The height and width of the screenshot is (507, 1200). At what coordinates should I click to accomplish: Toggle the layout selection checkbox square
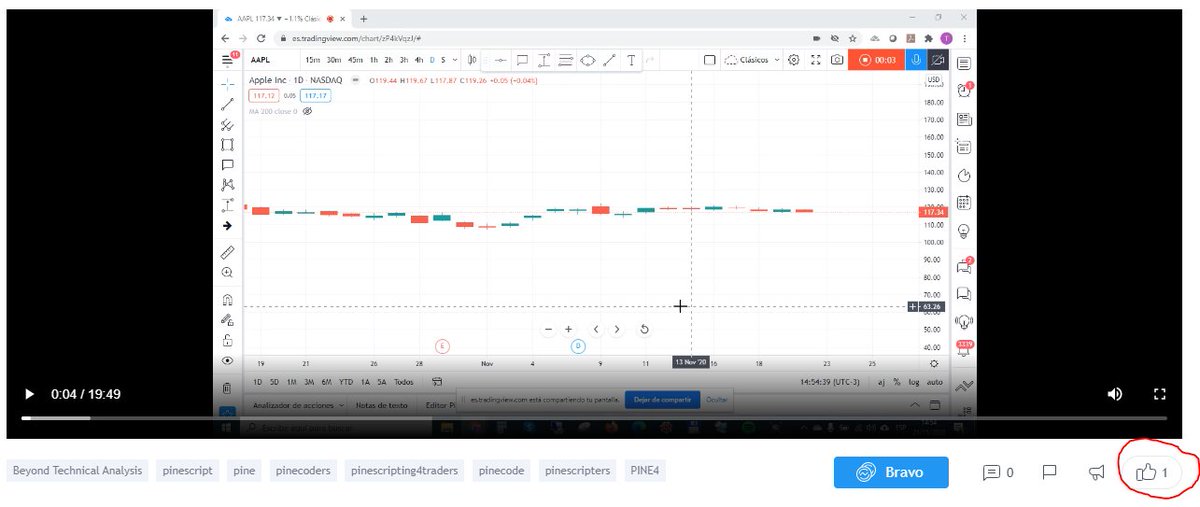point(709,60)
